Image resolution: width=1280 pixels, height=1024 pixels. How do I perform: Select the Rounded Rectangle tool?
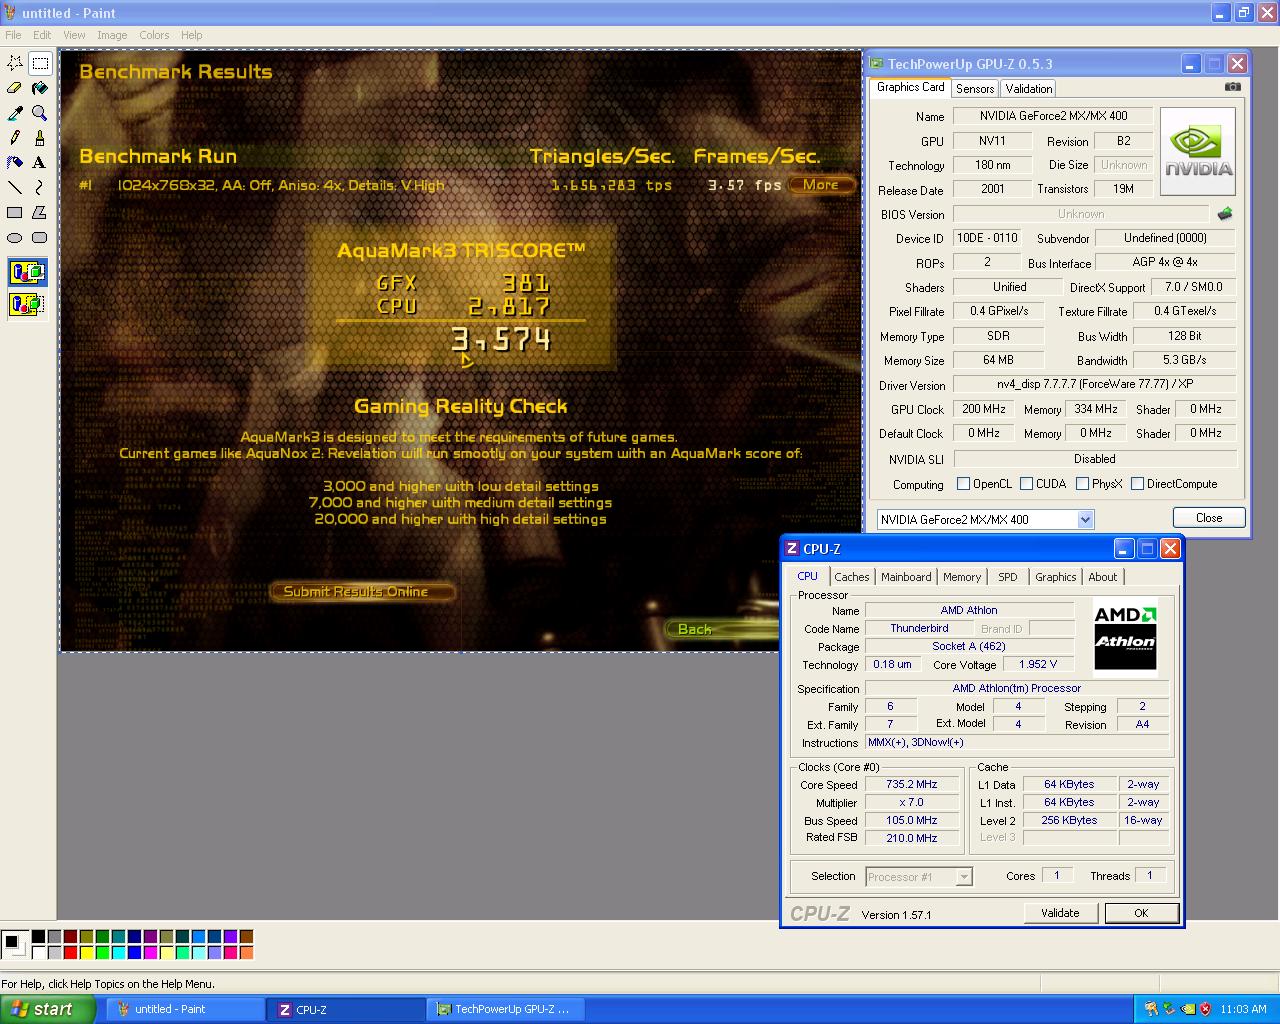(40, 237)
